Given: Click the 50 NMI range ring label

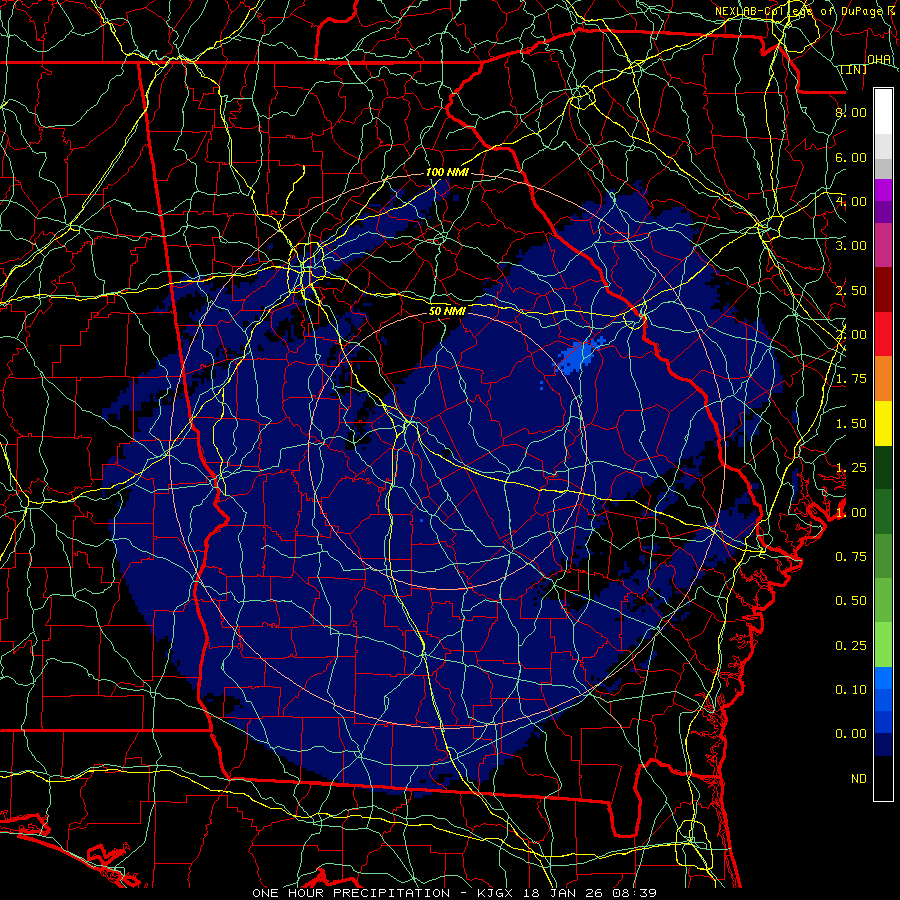Looking at the screenshot, I should (x=447, y=312).
